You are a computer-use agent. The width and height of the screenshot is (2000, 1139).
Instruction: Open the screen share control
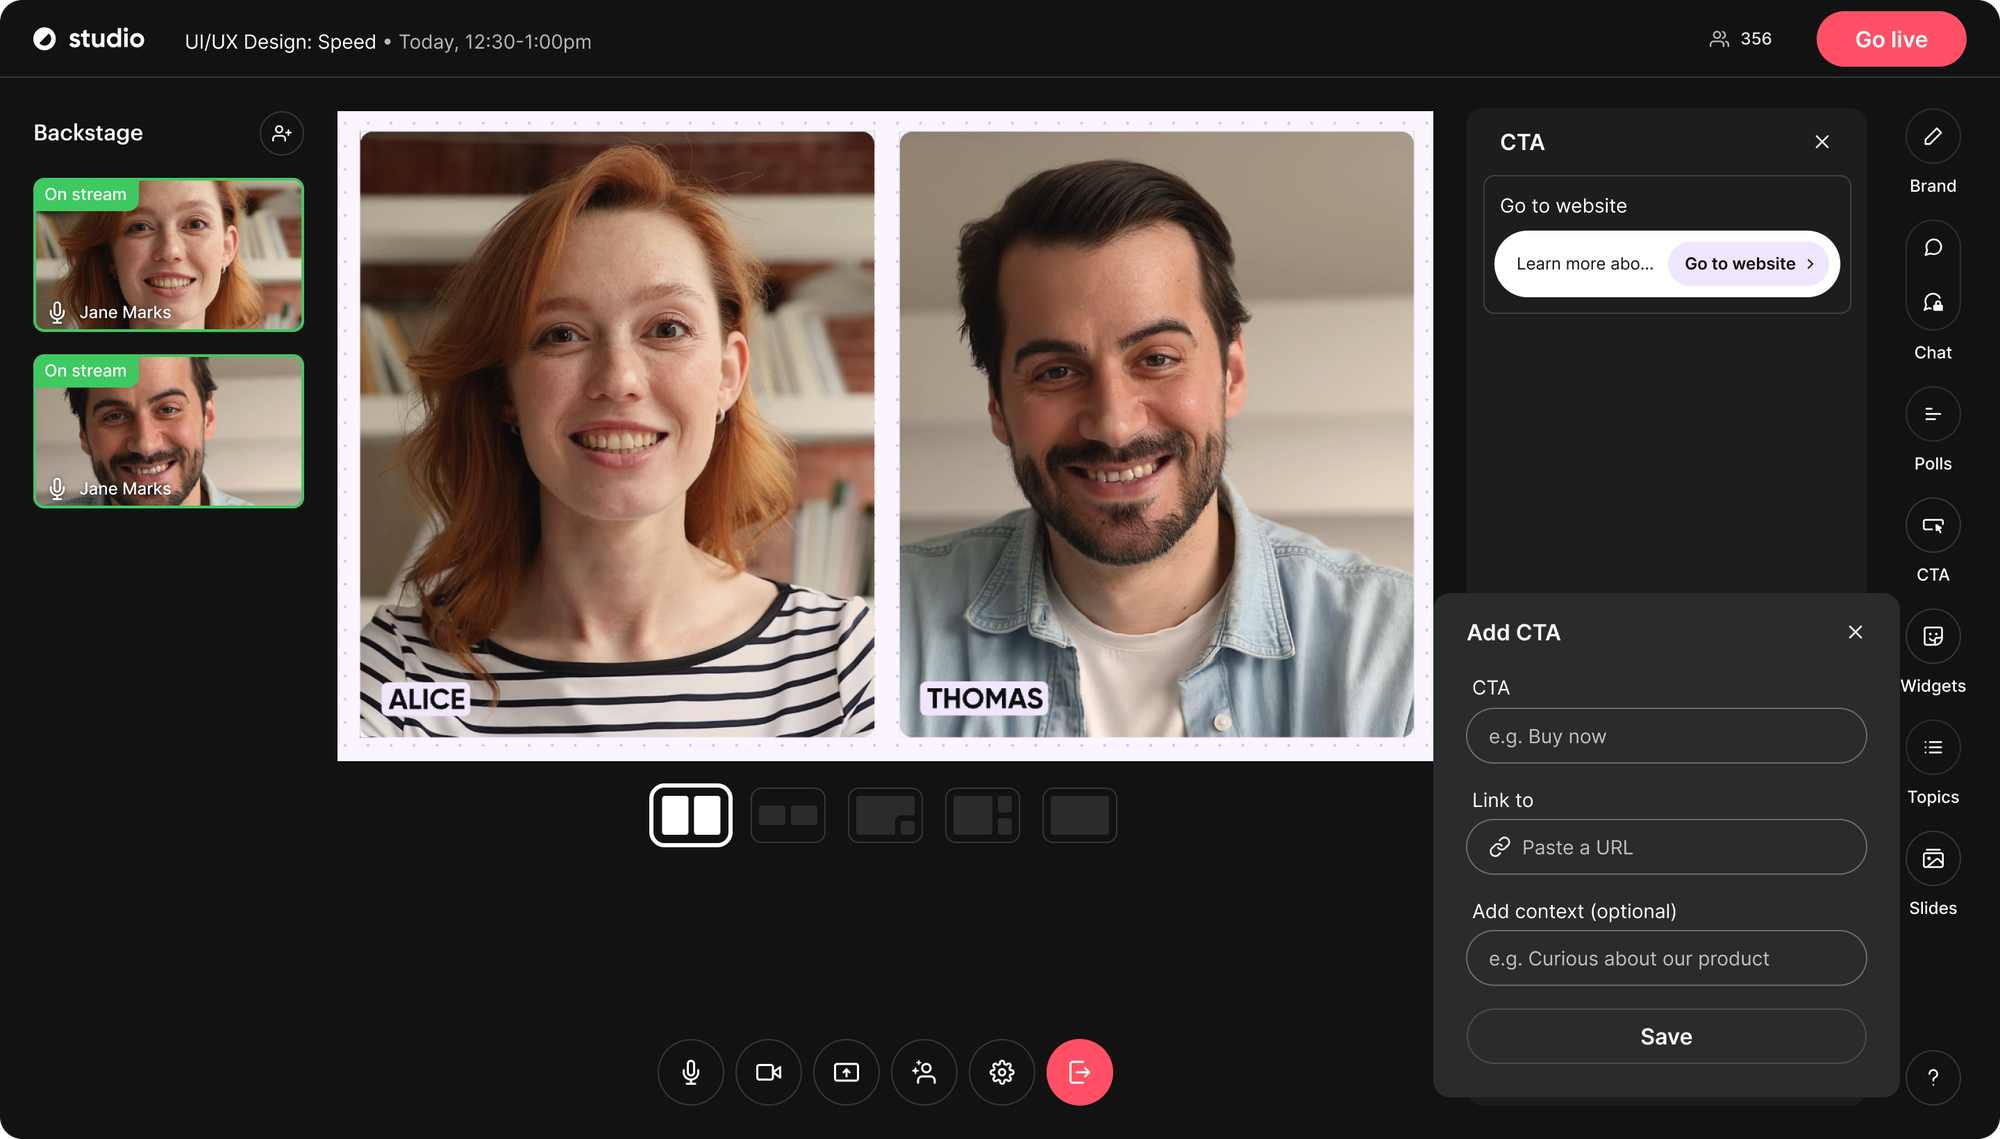(x=846, y=1072)
